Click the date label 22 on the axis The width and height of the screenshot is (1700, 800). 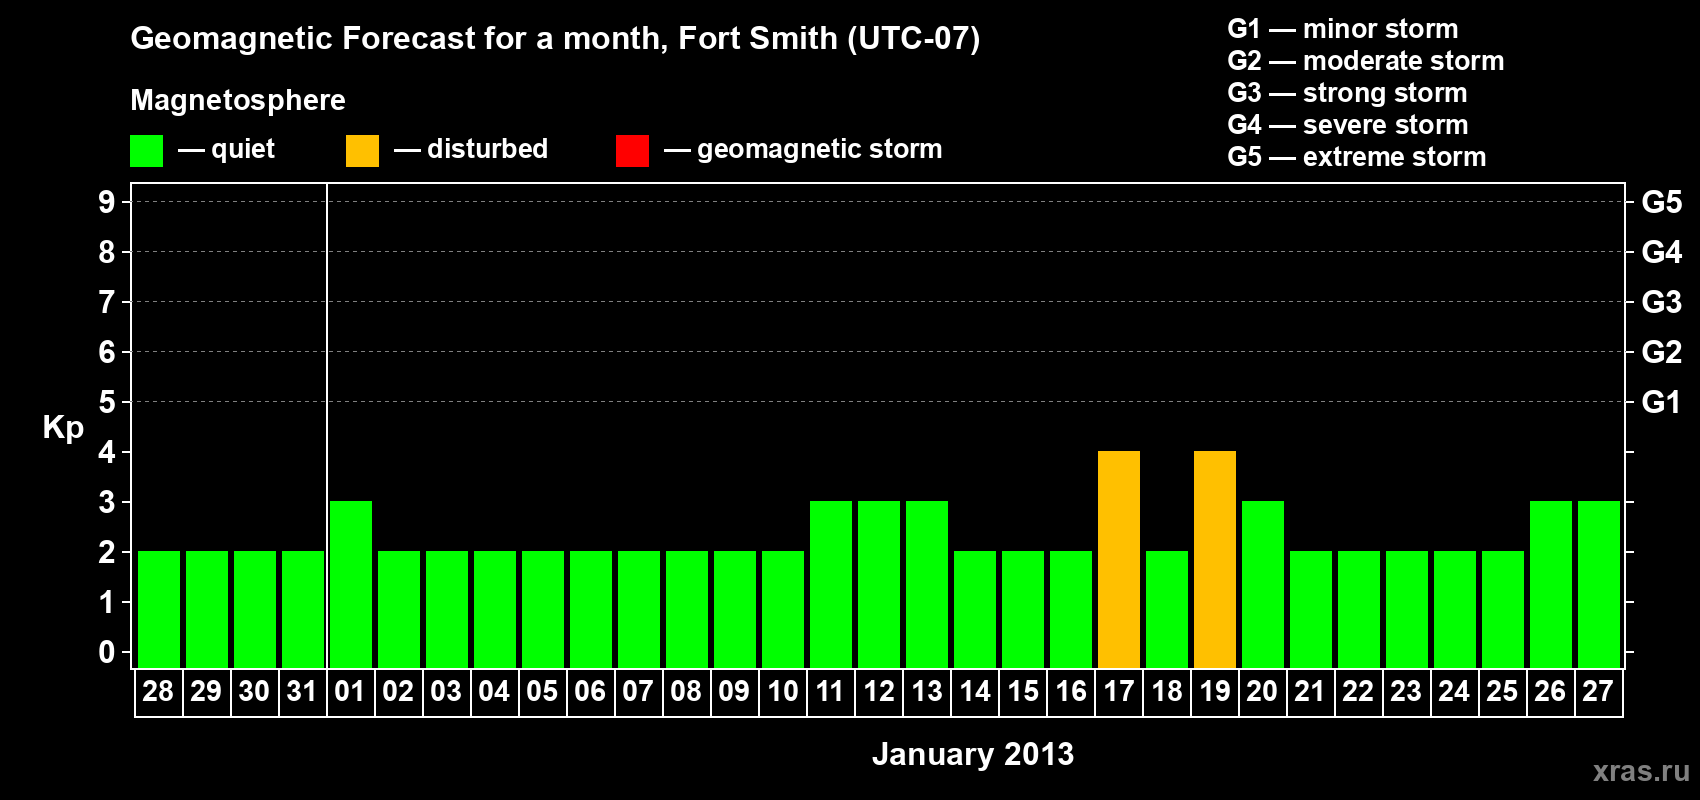click(1358, 692)
